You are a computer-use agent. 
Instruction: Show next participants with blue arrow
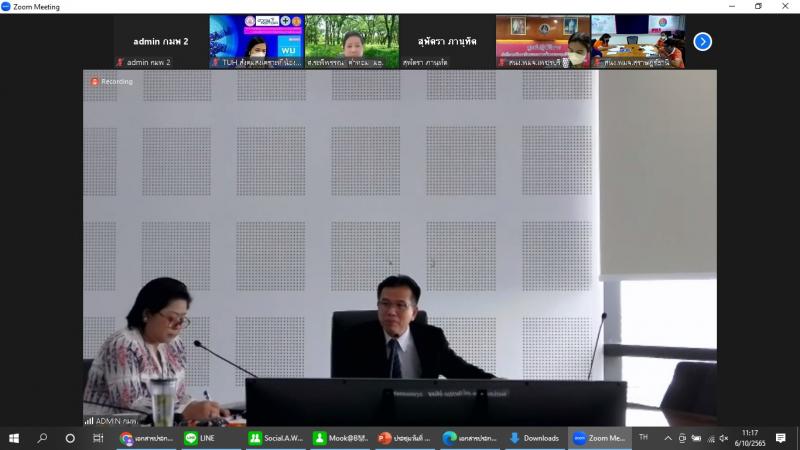(x=703, y=41)
